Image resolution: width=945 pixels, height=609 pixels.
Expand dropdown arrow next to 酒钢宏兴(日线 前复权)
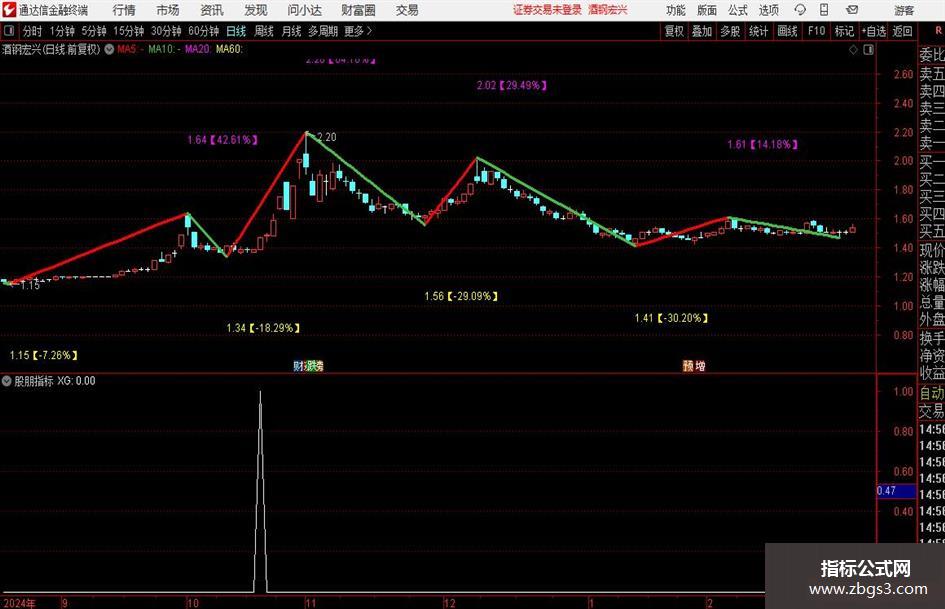tap(109, 49)
